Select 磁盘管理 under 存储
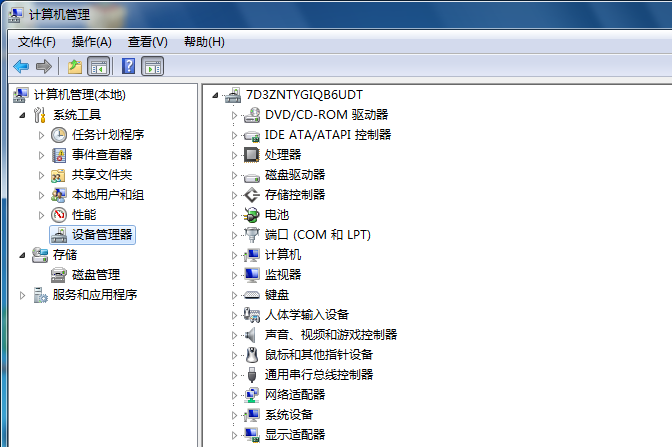 95,275
